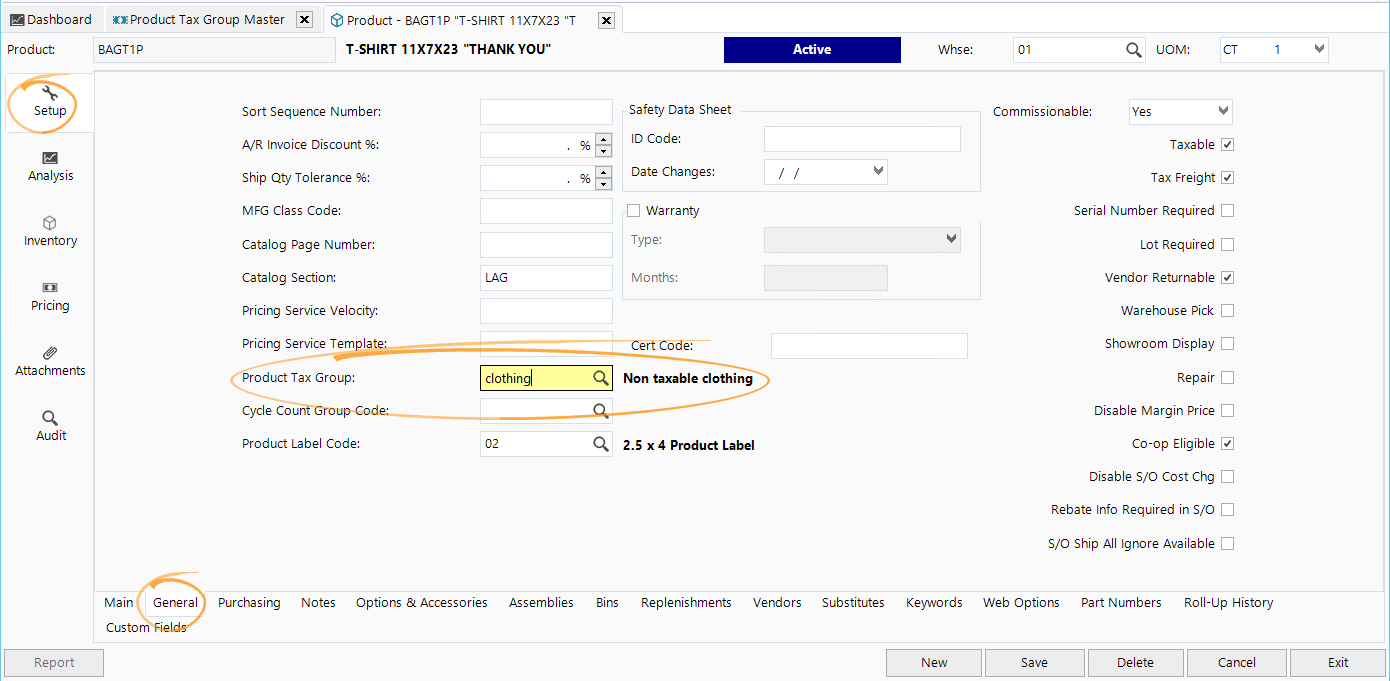The image size is (1390, 681).
Task: Switch to the Purchasing tab
Action: pyautogui.click(x=249, y=602)
